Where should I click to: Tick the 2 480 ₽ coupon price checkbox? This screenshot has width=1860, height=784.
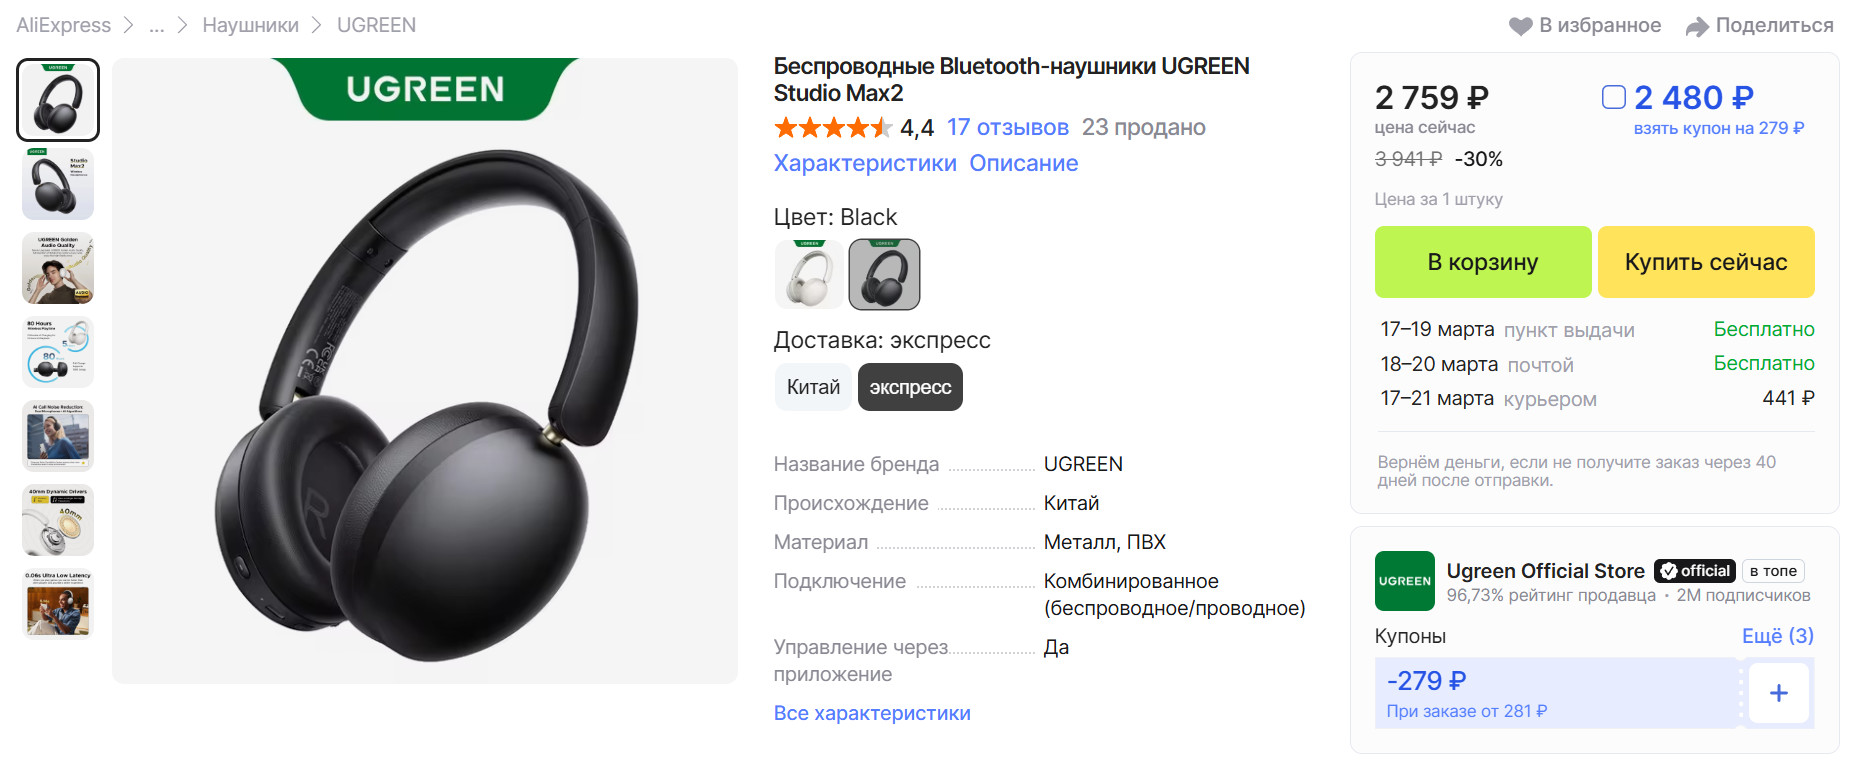point(1613,97)
